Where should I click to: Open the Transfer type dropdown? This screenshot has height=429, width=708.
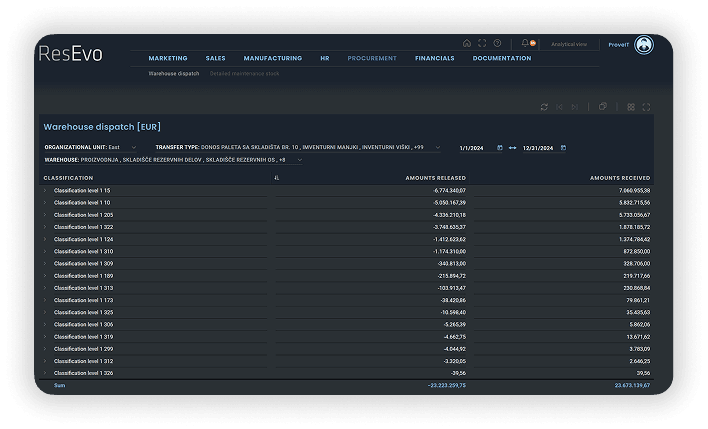[x=437, y=147]
